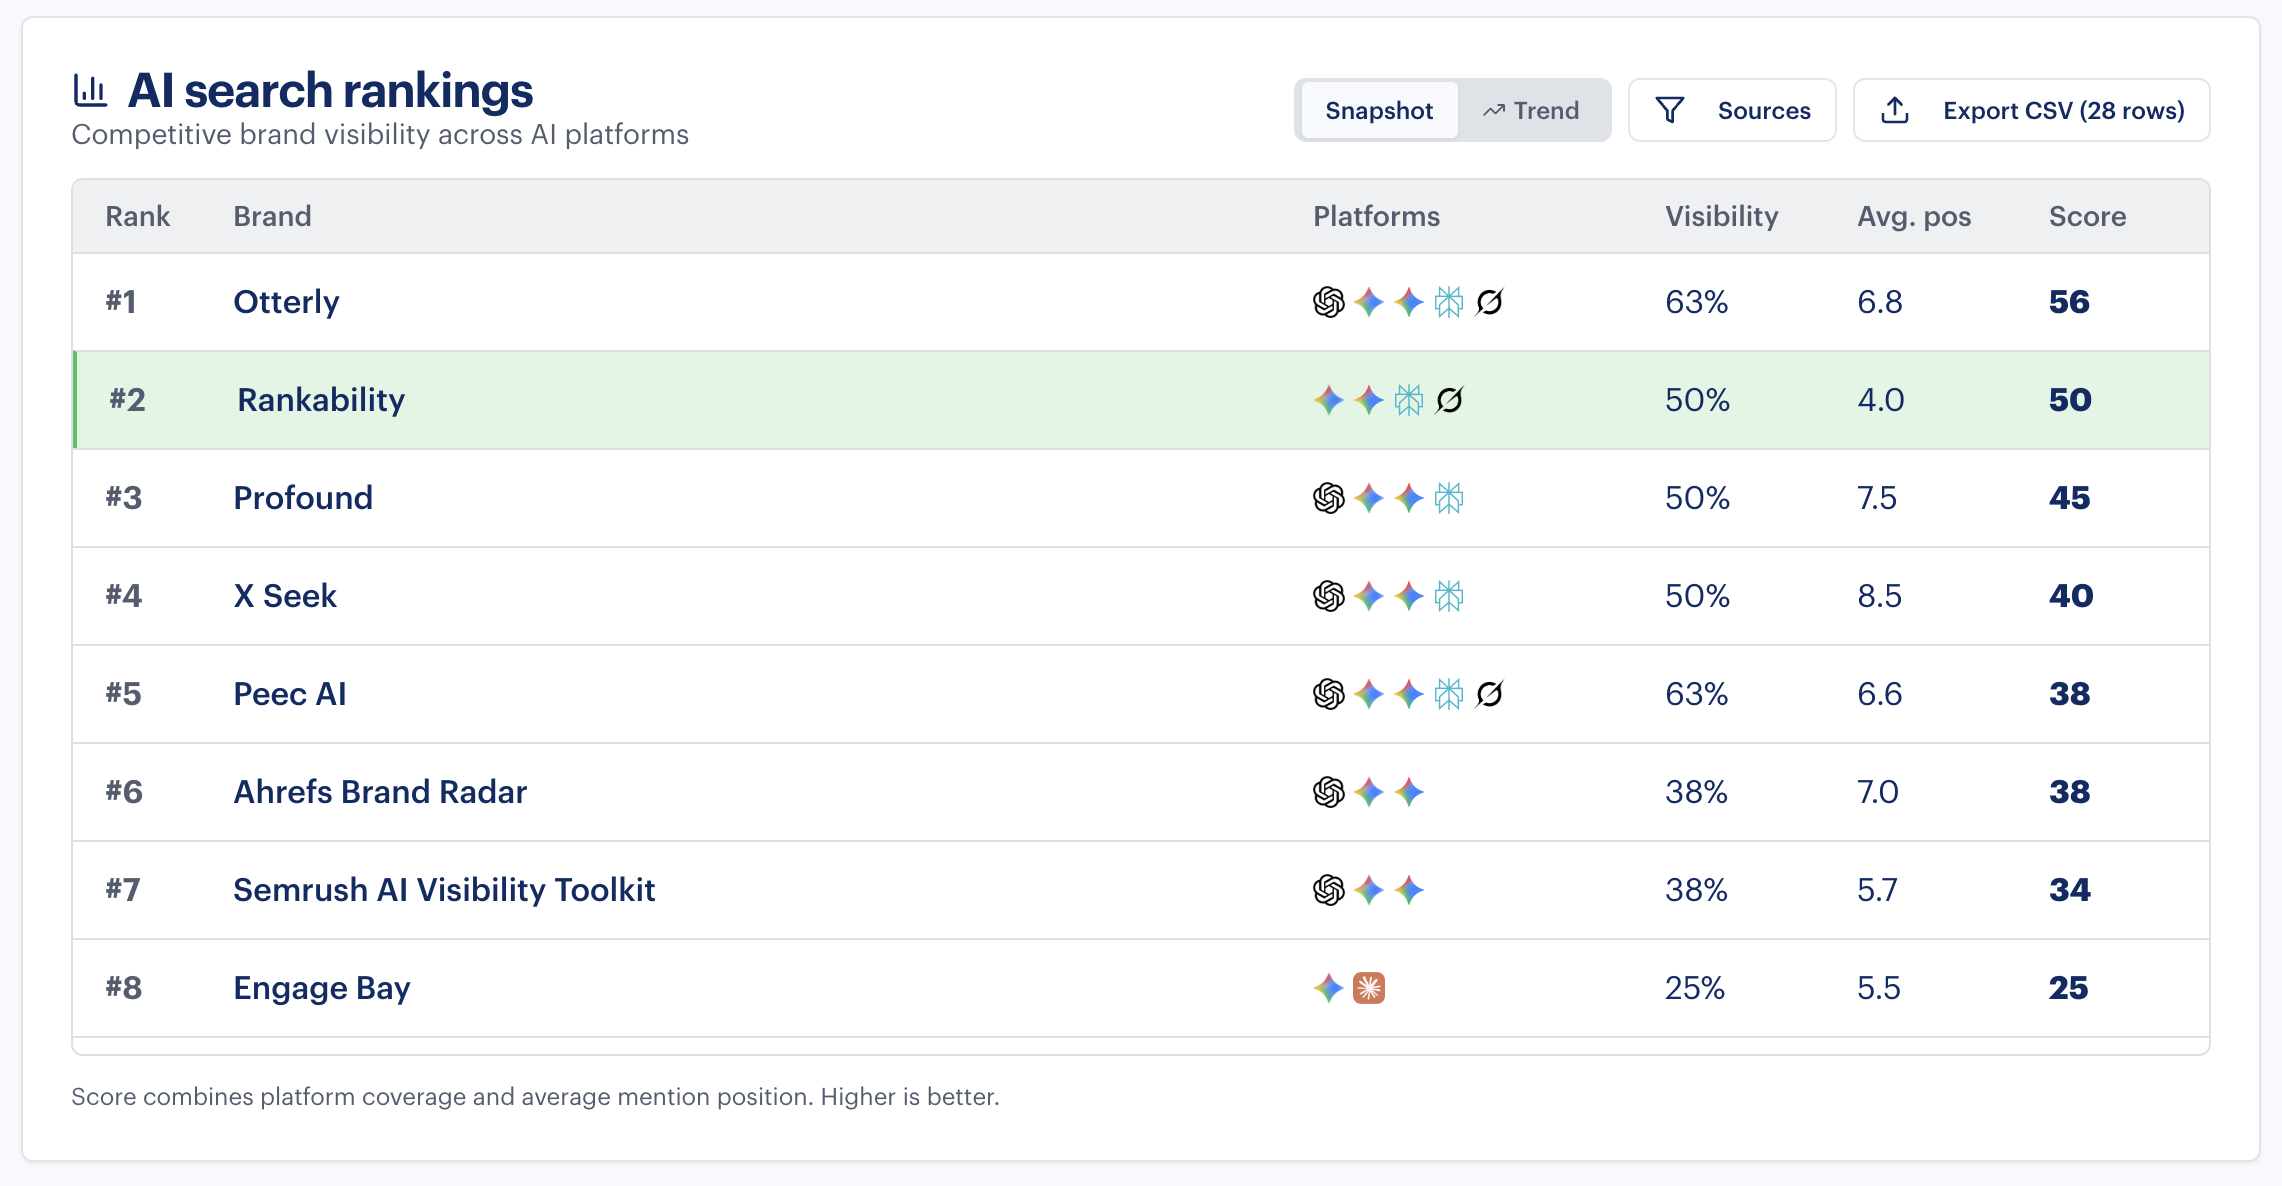Open the Otterly brand link
The image size is (2282, 1186).
pyautogui.click(x=285, y=301)
